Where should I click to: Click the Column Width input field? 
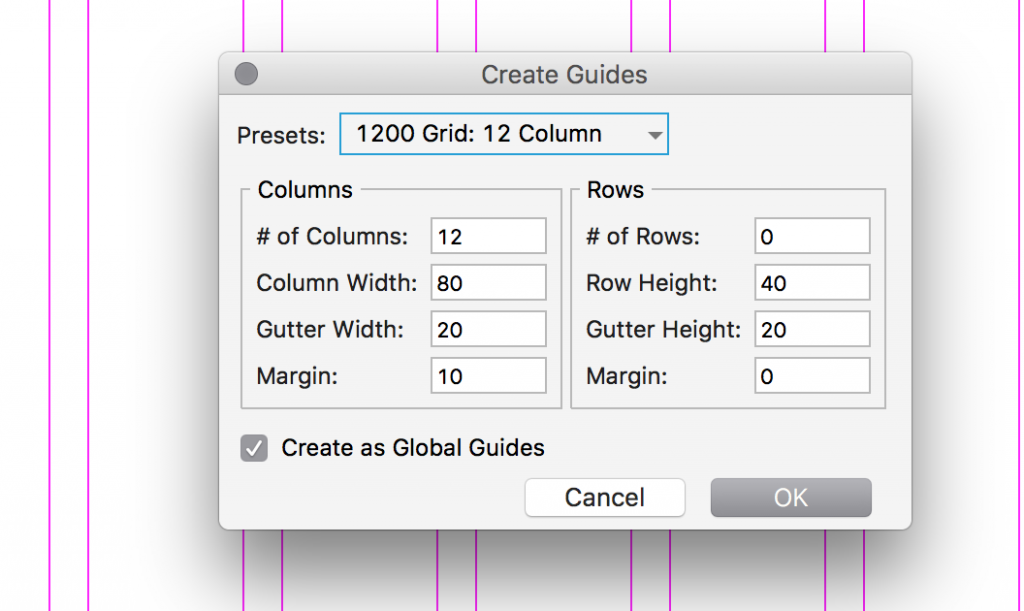click(489, 283)
